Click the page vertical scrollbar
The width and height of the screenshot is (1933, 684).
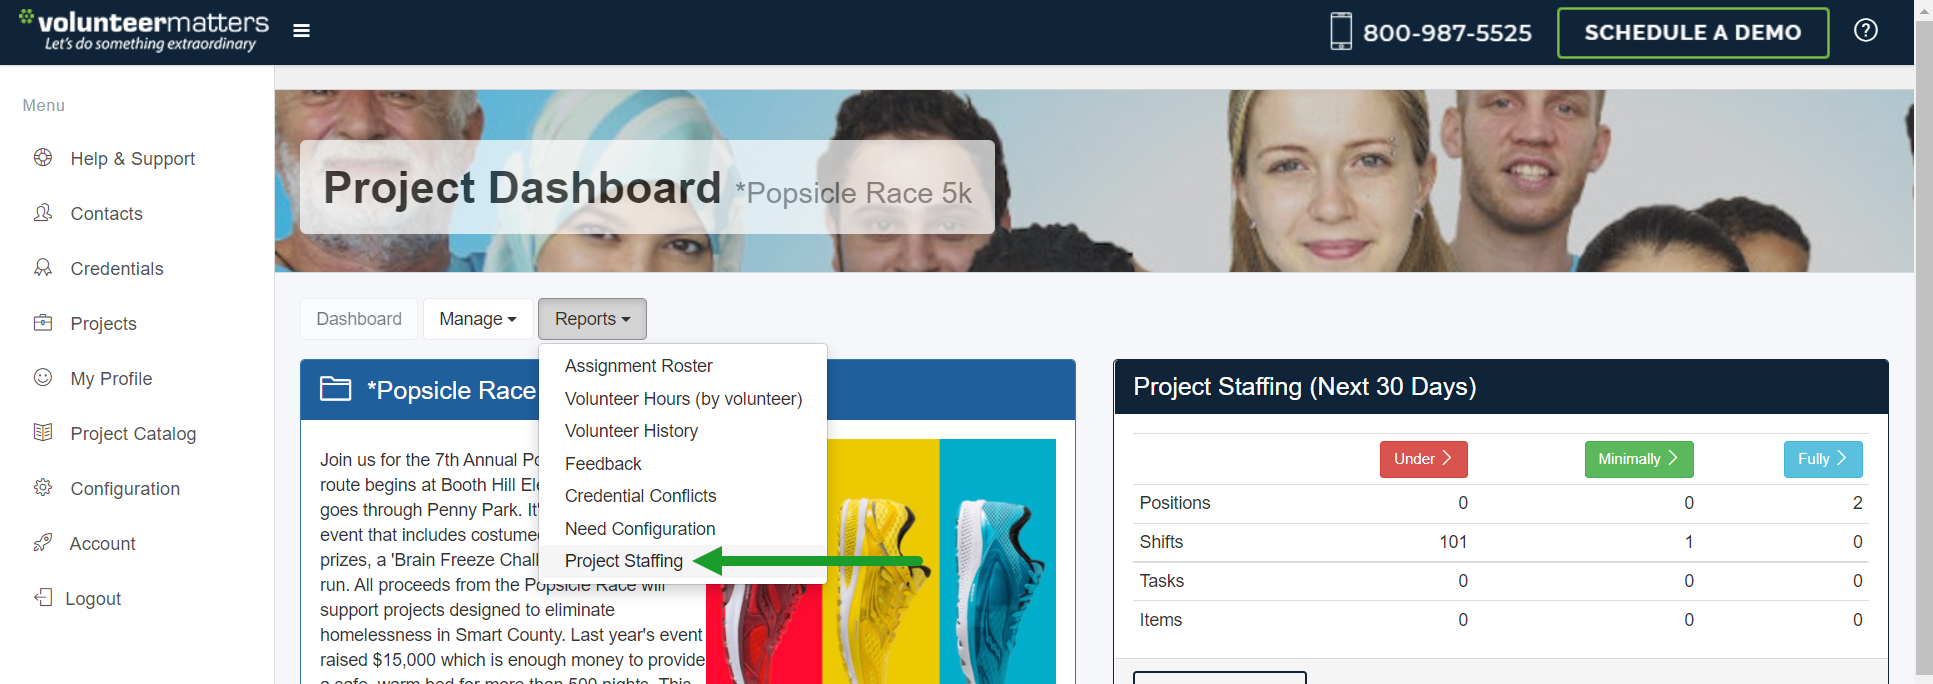point(1923,342)
